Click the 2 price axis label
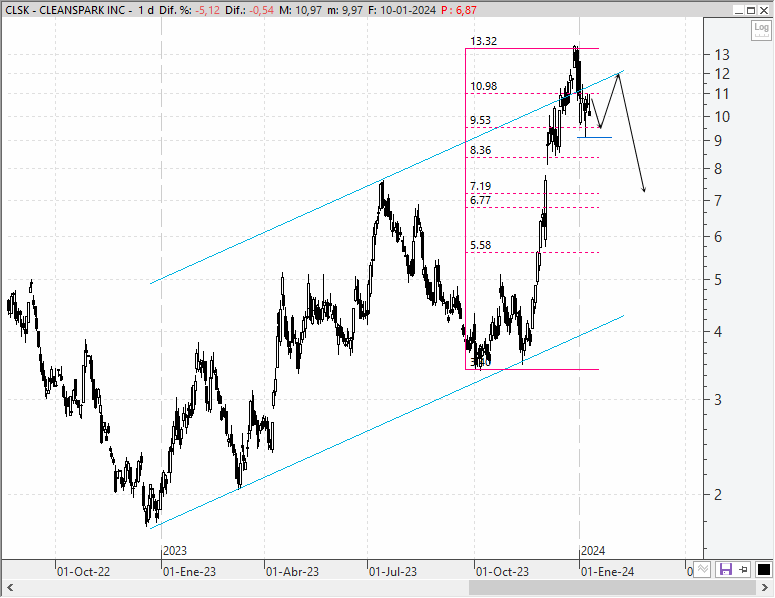The height and width of the screenshot is (598, 775). tap(719, 494)
